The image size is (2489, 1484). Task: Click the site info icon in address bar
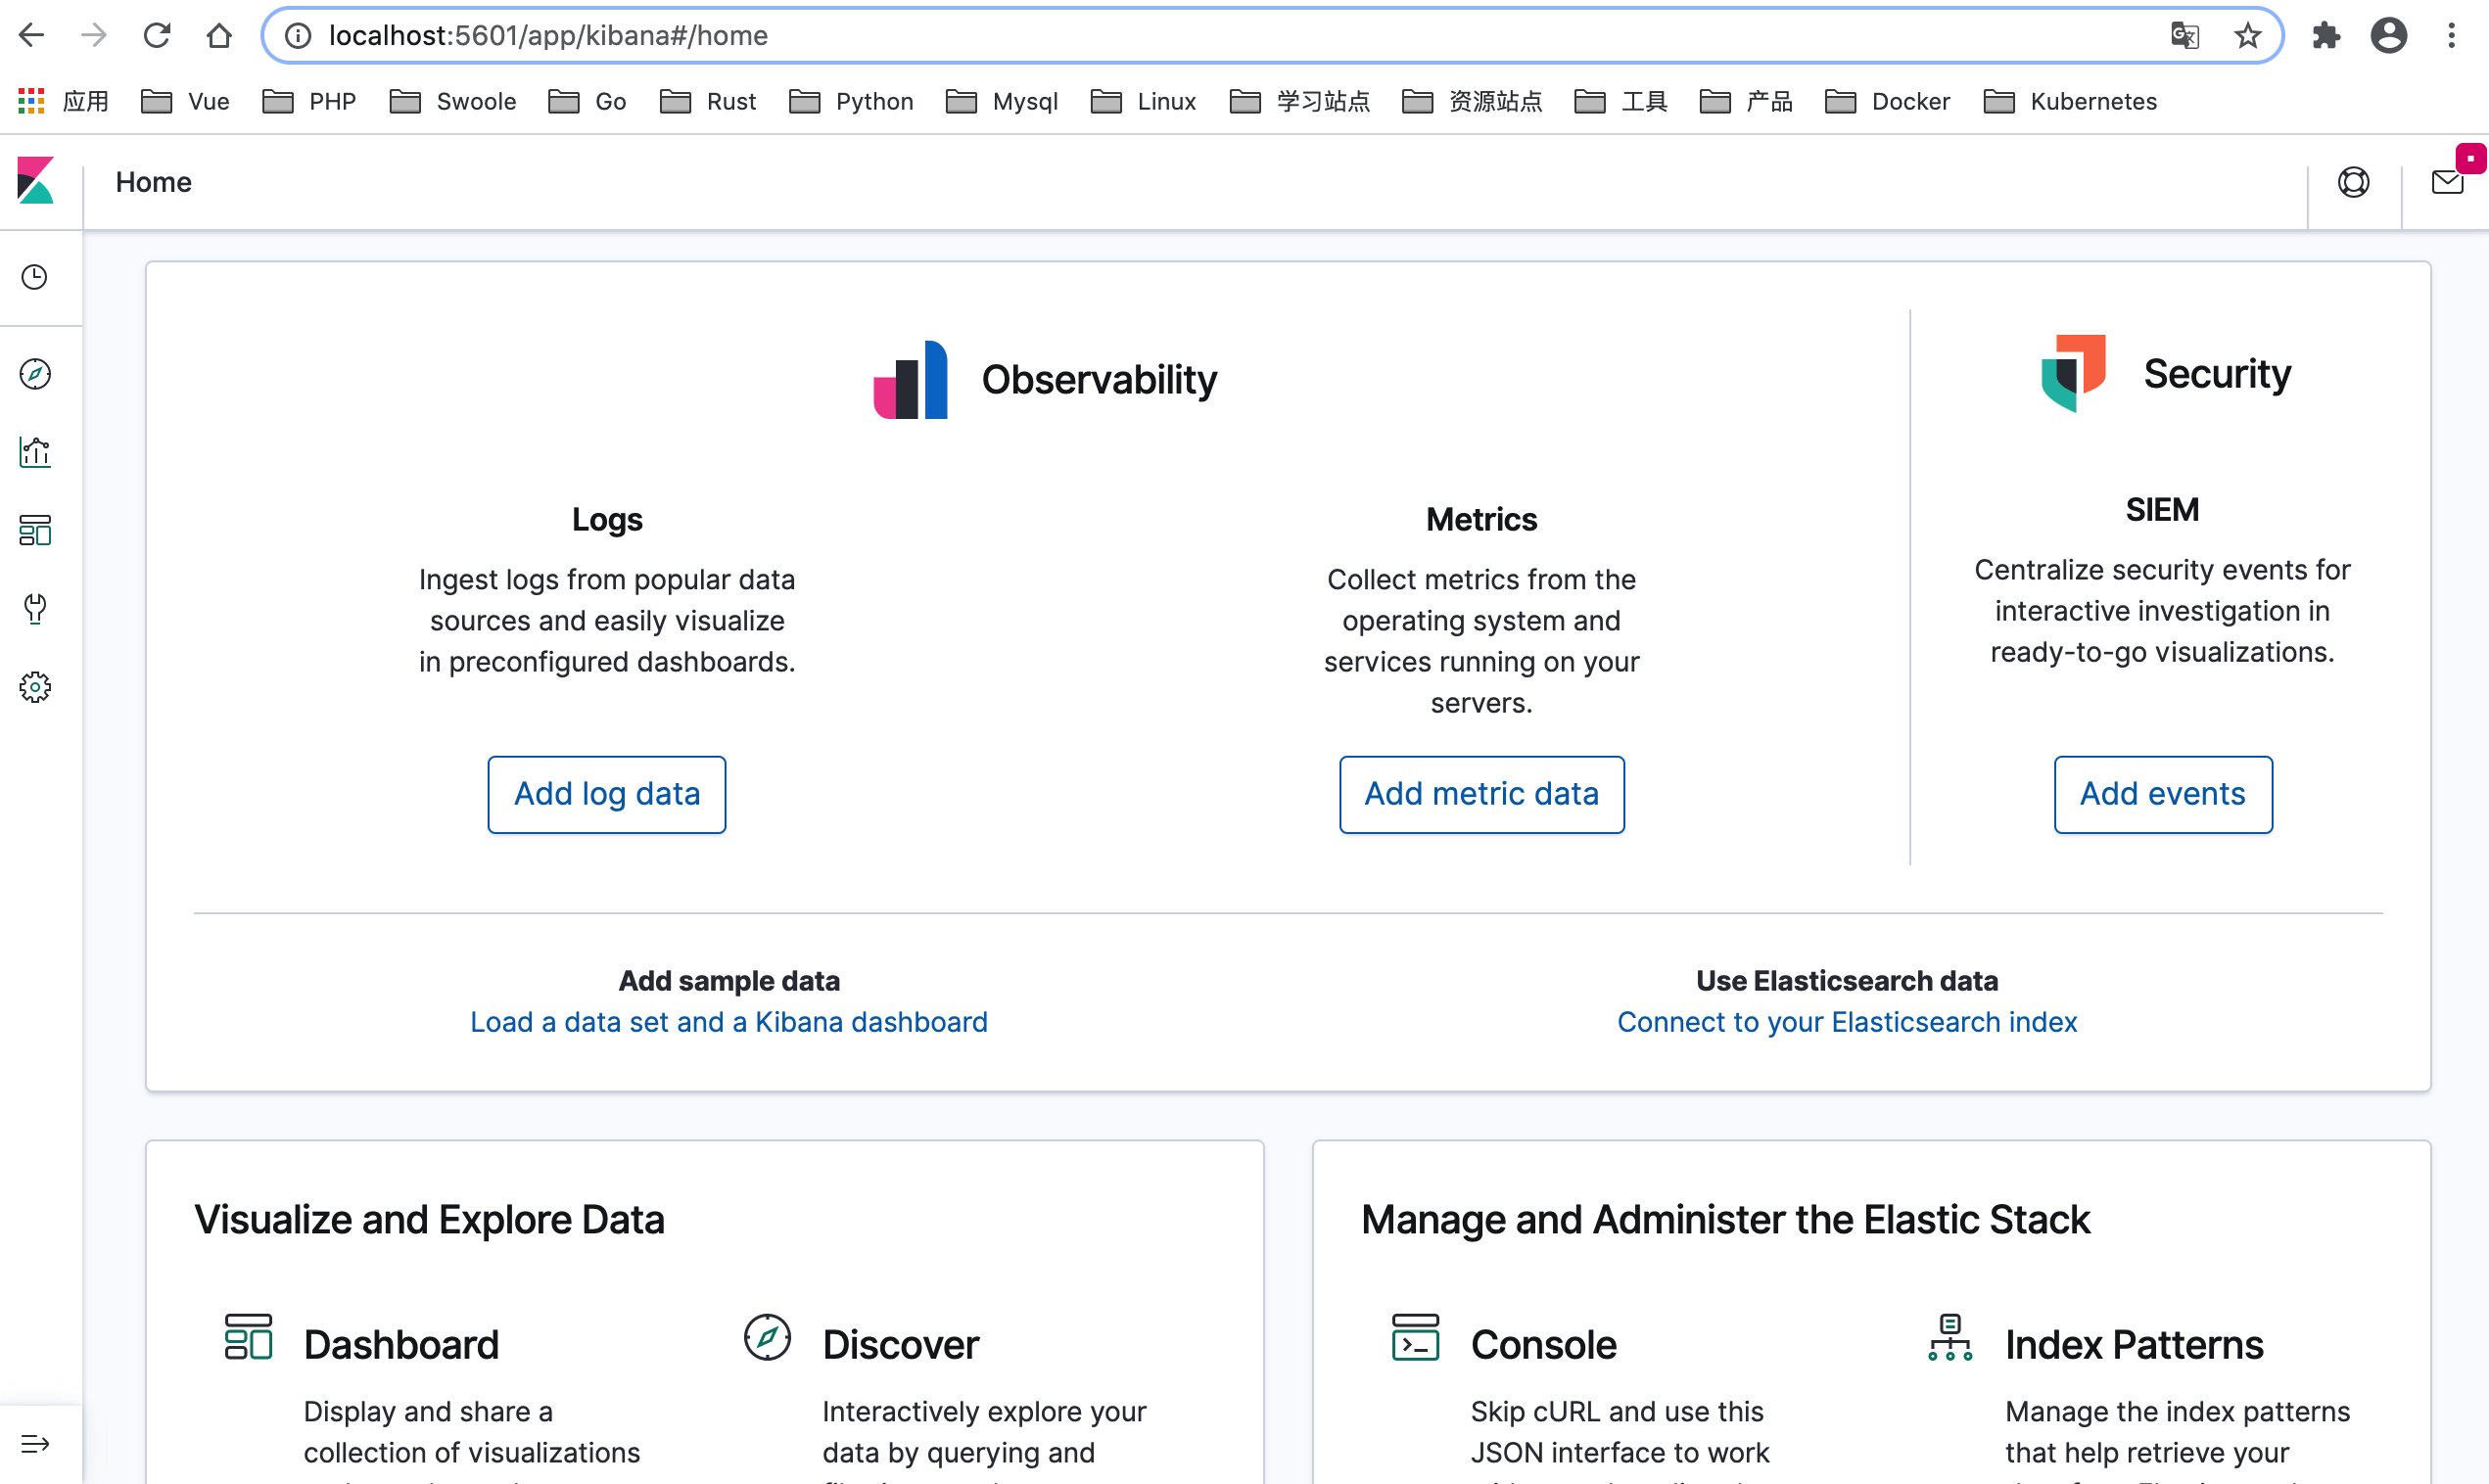click(x=298, y=36)
